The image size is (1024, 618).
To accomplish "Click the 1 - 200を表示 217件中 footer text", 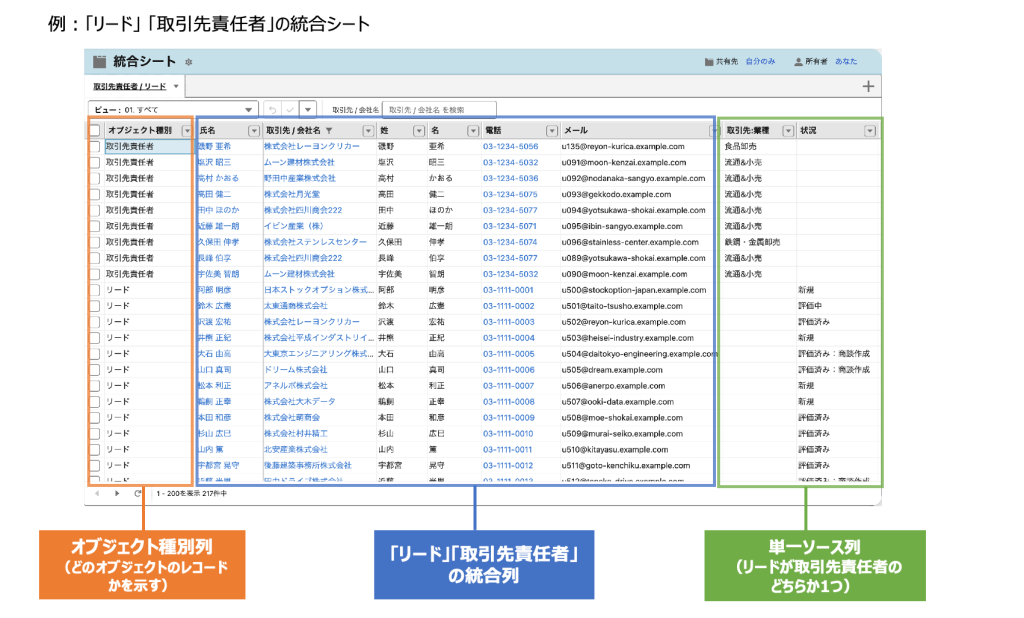I will coord(191,493).
